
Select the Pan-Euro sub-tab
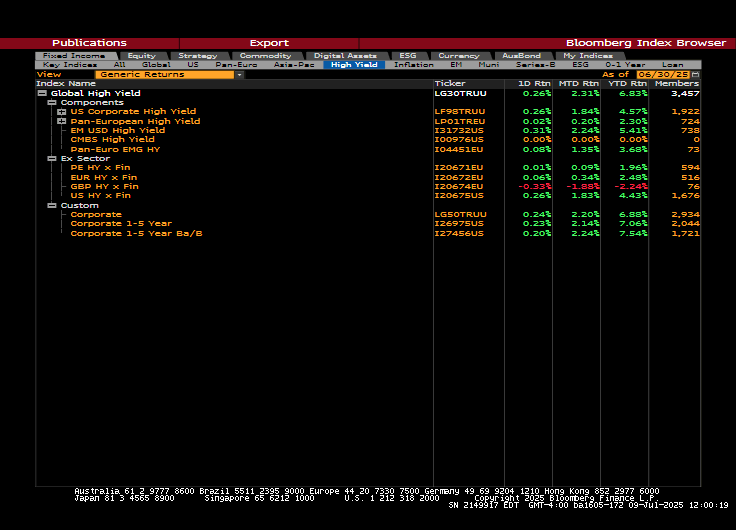click(236, 65)
